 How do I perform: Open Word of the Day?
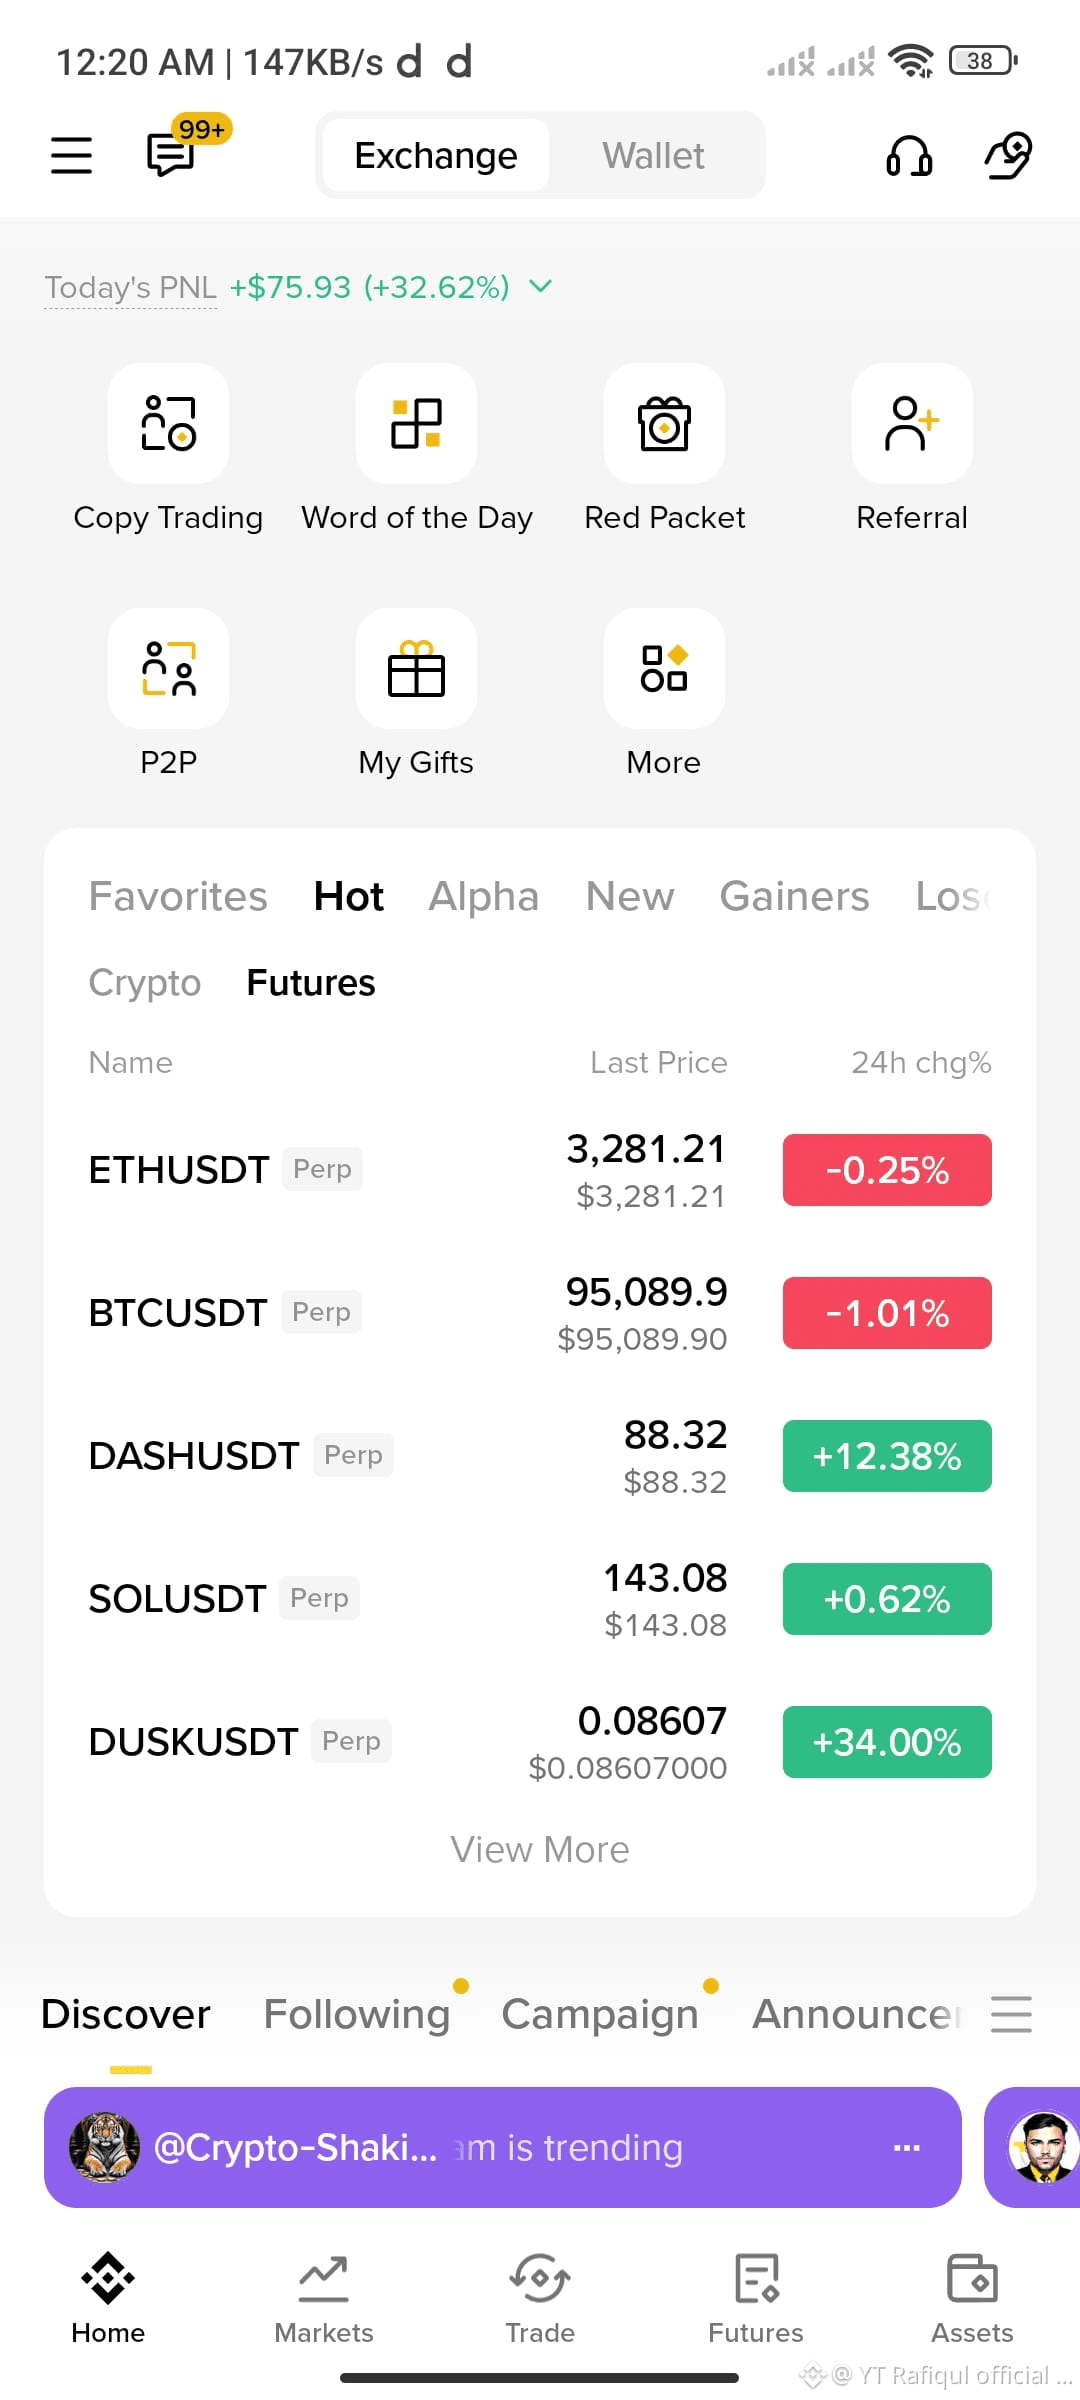[x=416, y=424]
